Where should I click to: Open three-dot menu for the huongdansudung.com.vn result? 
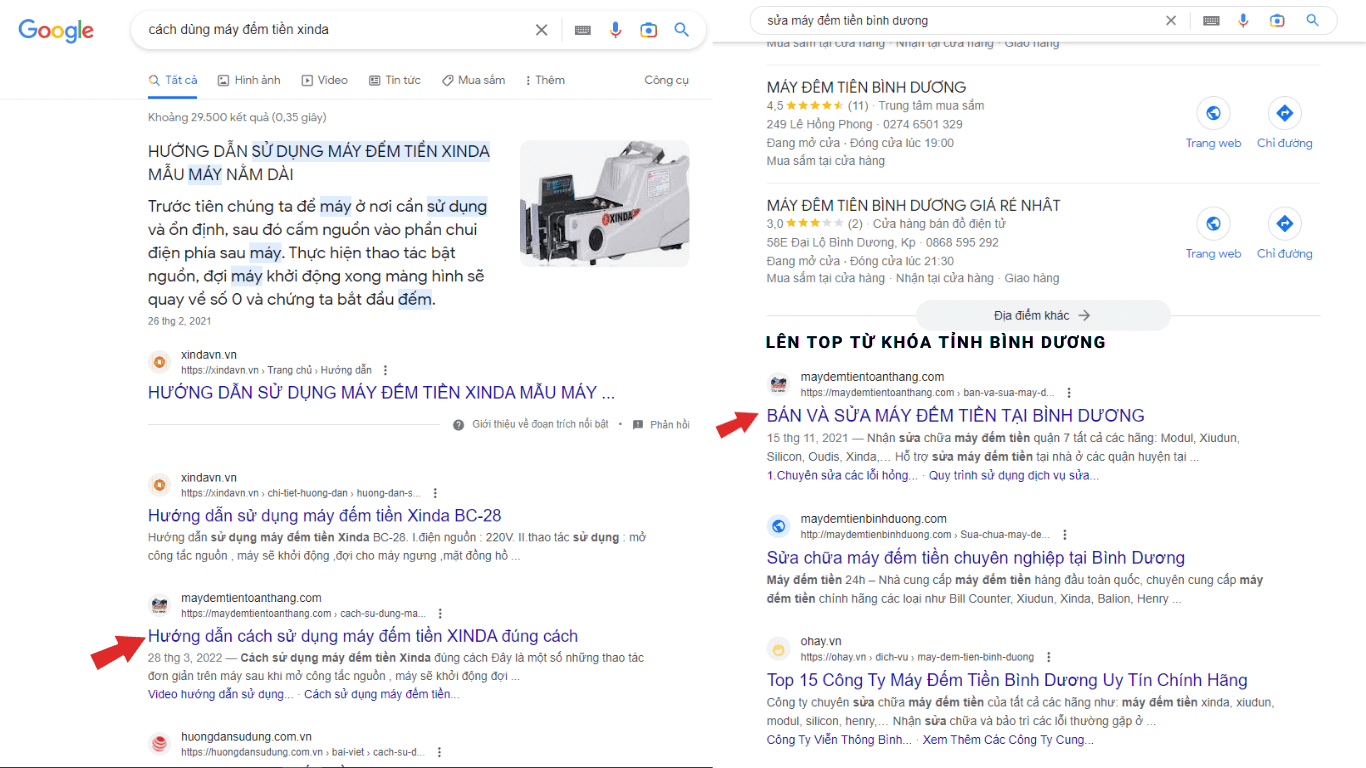coord(439,752)
